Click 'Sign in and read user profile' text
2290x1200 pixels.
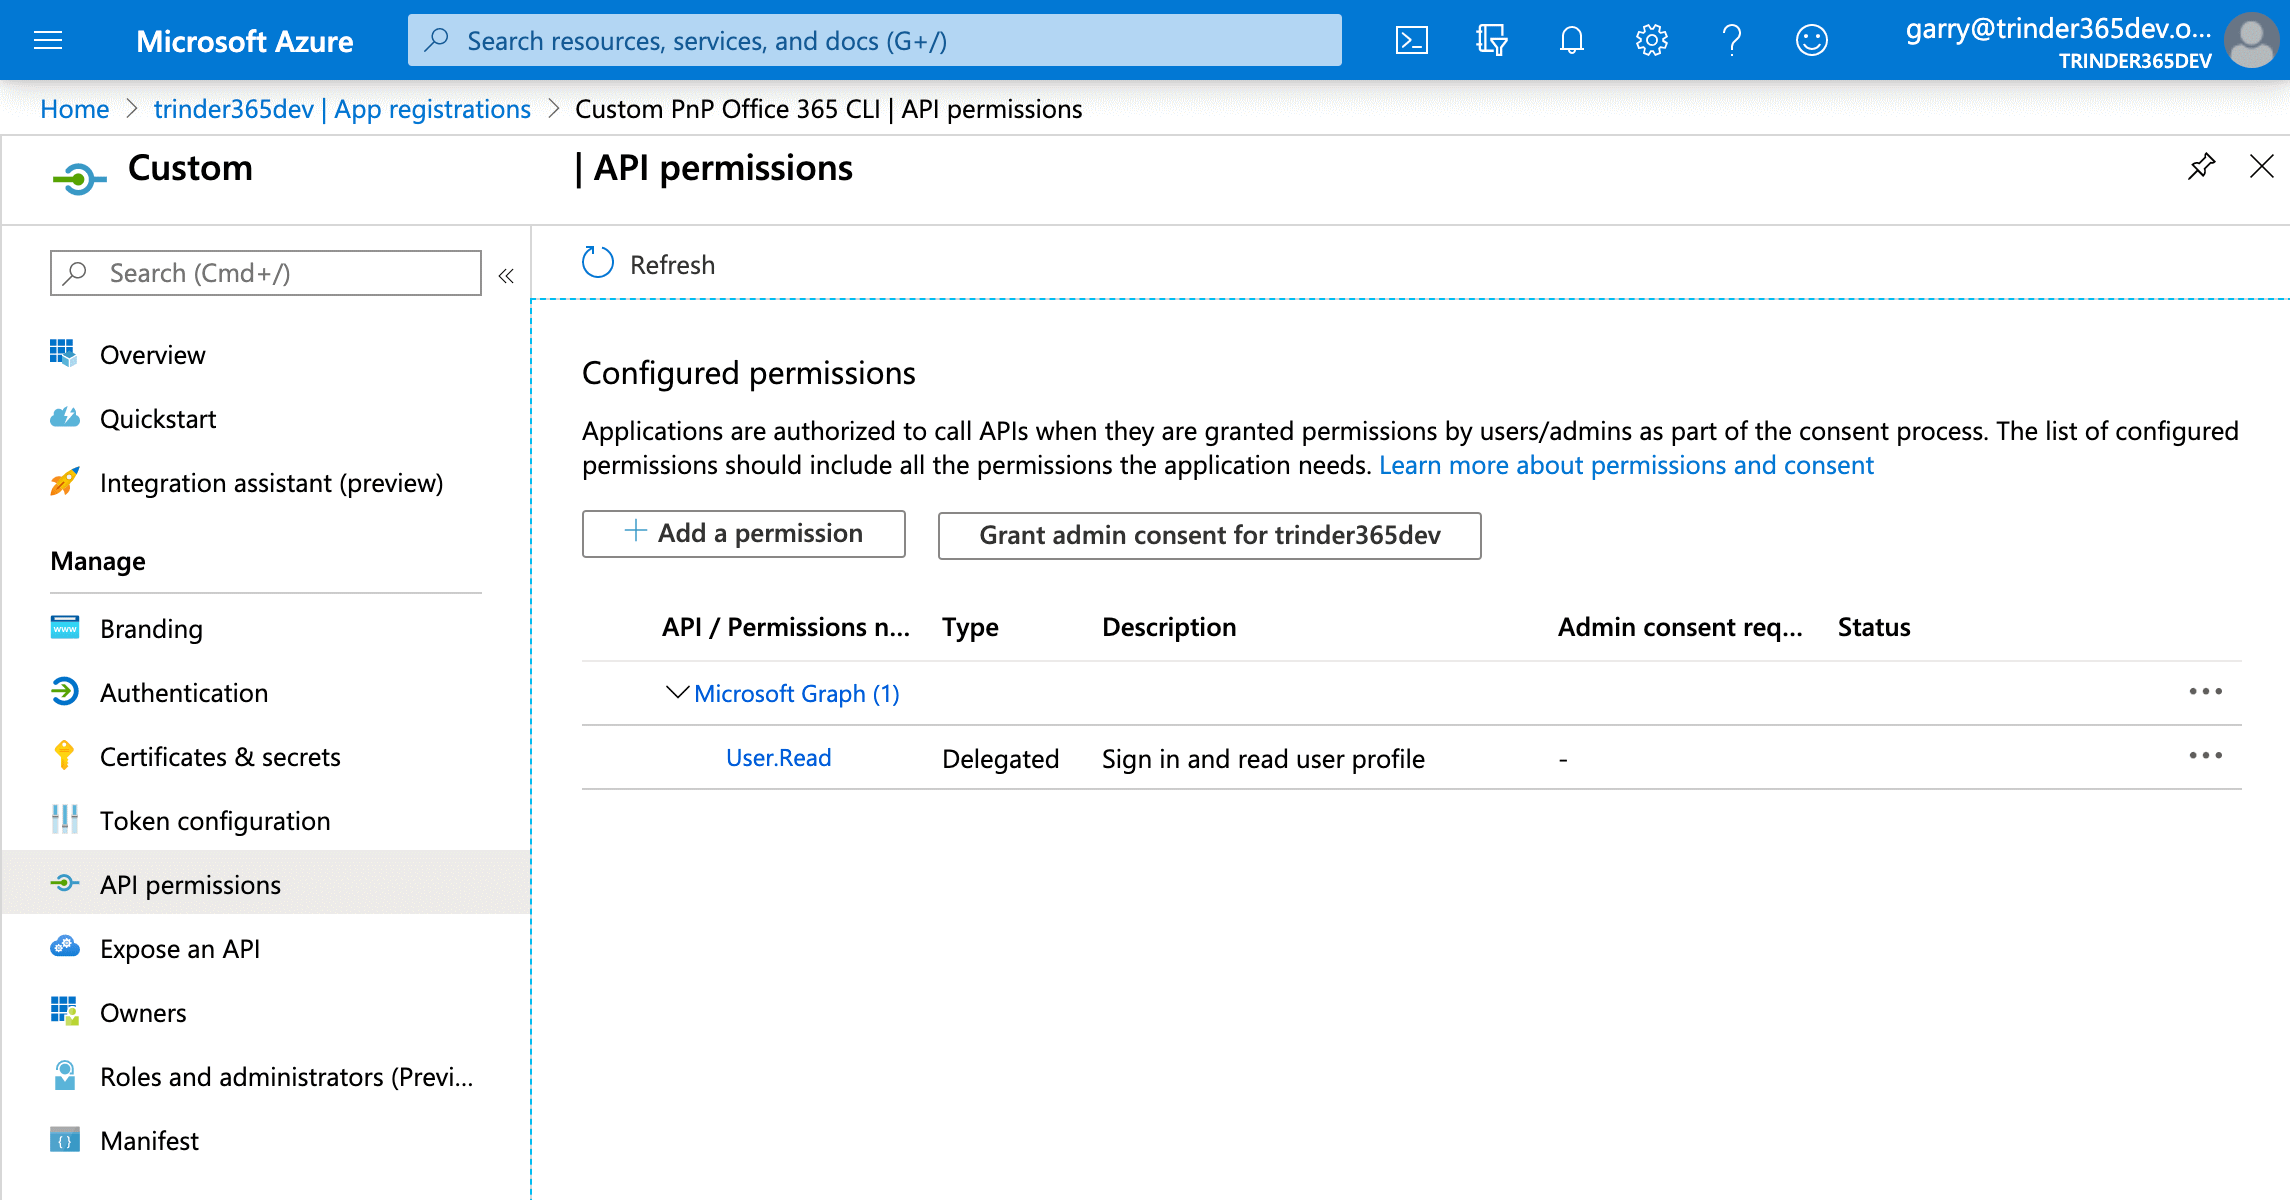(1263, 759)
